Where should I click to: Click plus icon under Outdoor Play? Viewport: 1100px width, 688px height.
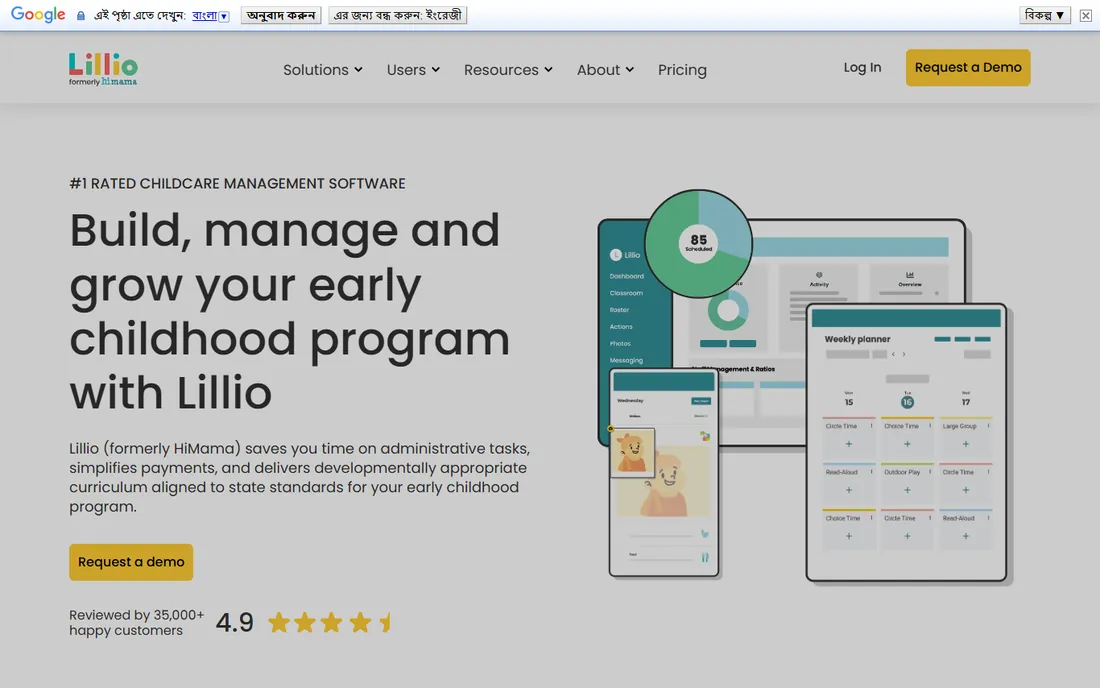(907, 490)
